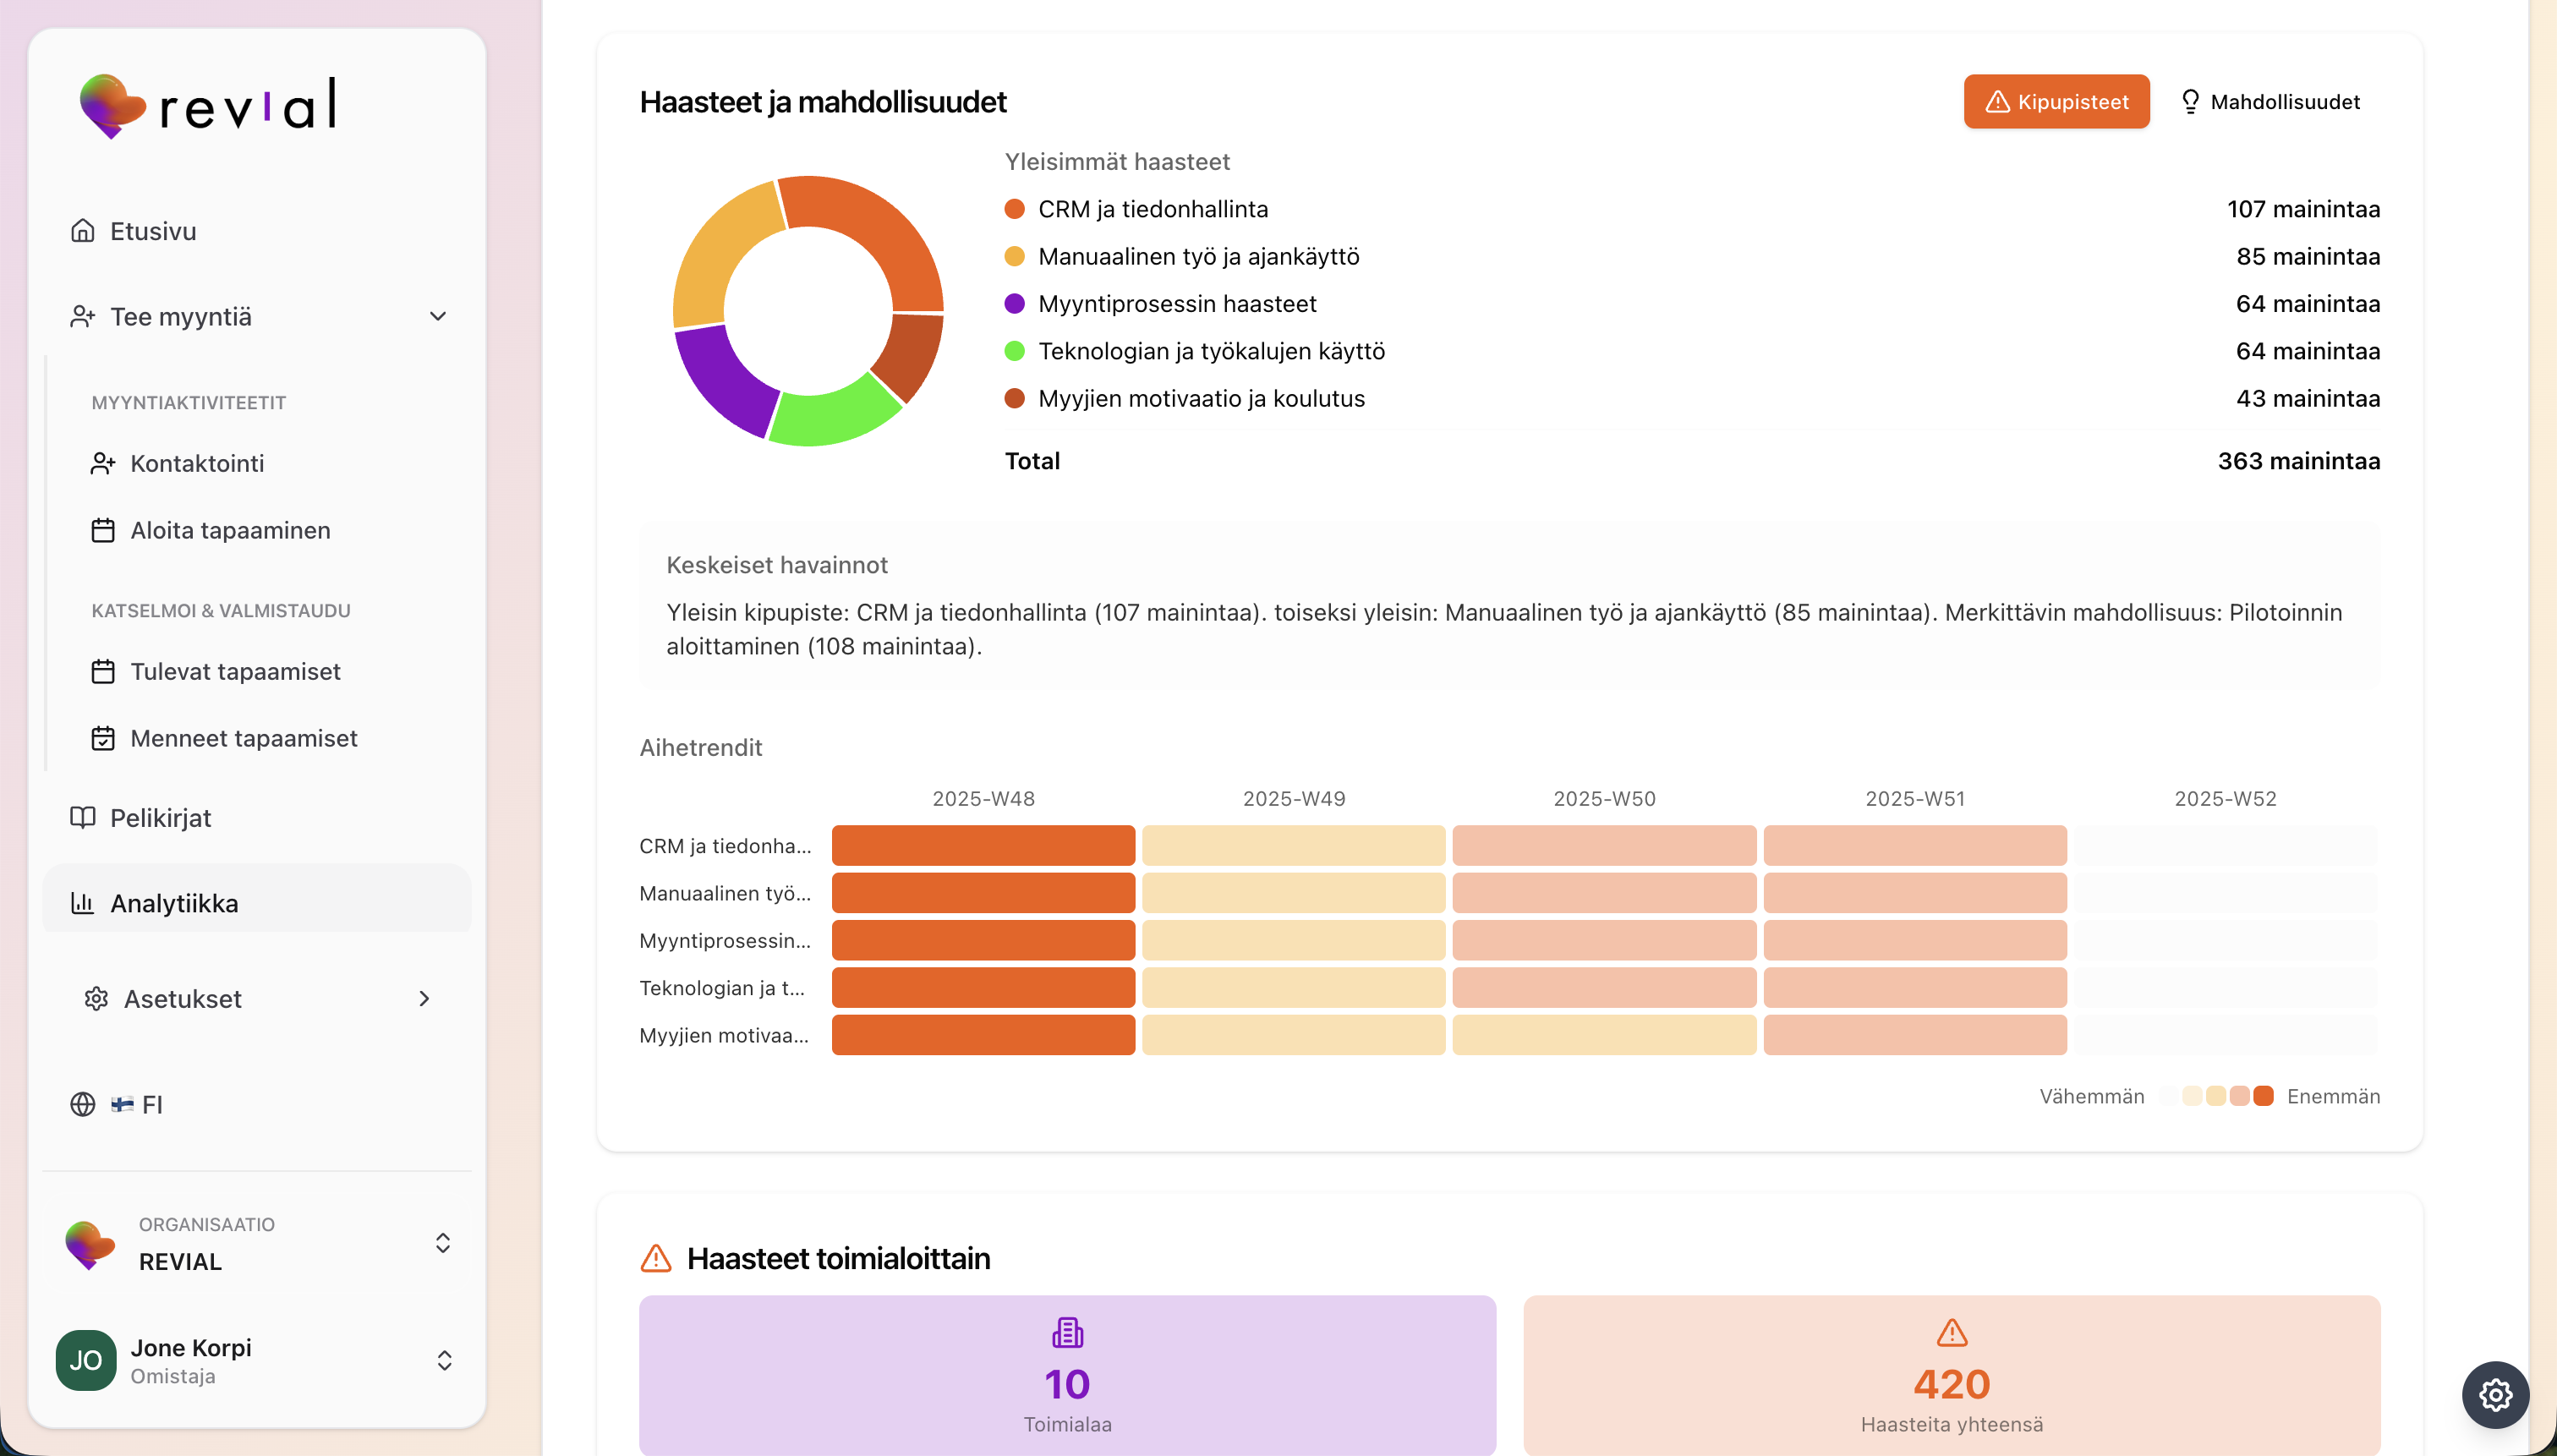Open Menneet tapaamiset

click(243, 738)
